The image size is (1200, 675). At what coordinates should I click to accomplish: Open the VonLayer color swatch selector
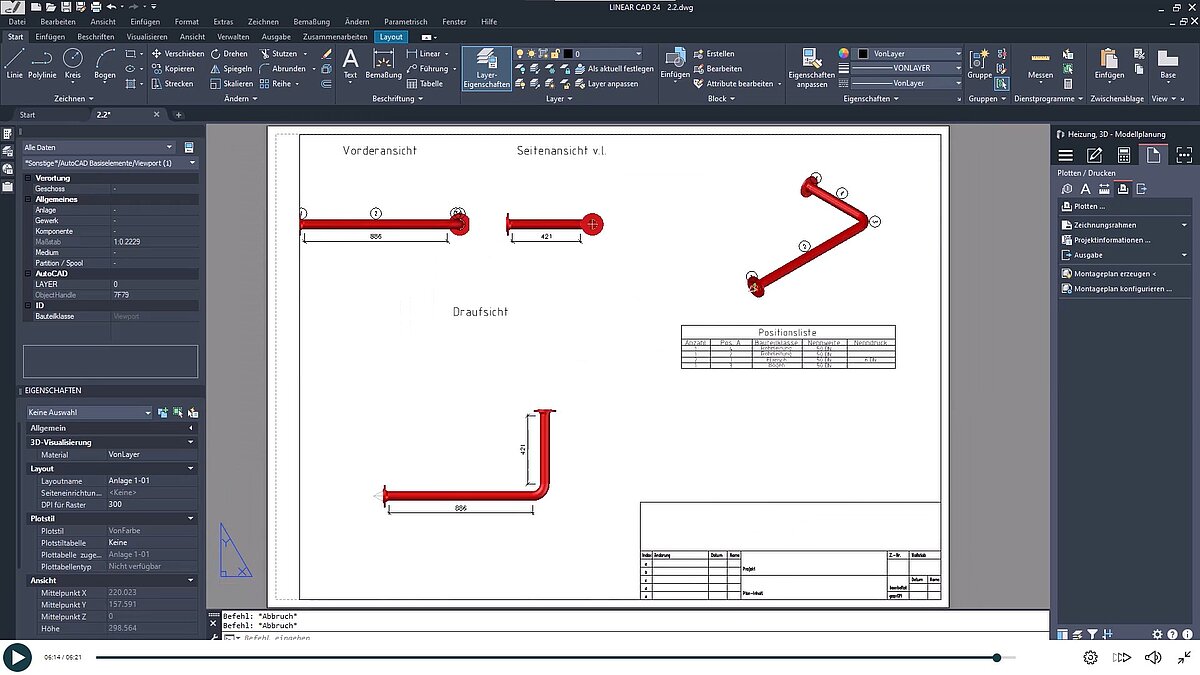click(957, 54)
